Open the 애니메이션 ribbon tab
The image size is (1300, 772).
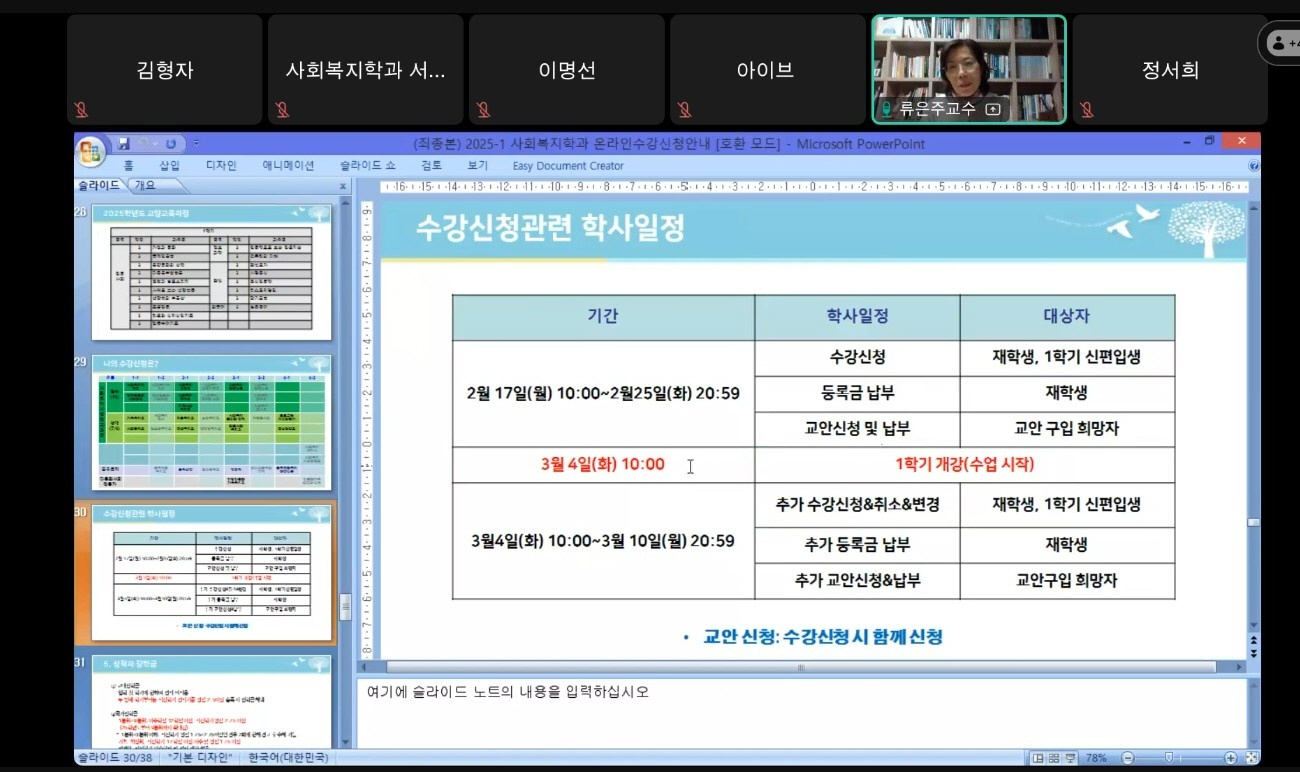click(x=288, y=165)
